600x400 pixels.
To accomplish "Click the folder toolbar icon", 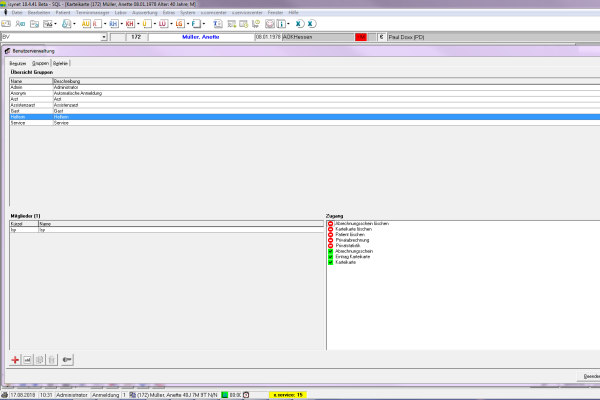I will pyautogui.click(x=34, y=24).
